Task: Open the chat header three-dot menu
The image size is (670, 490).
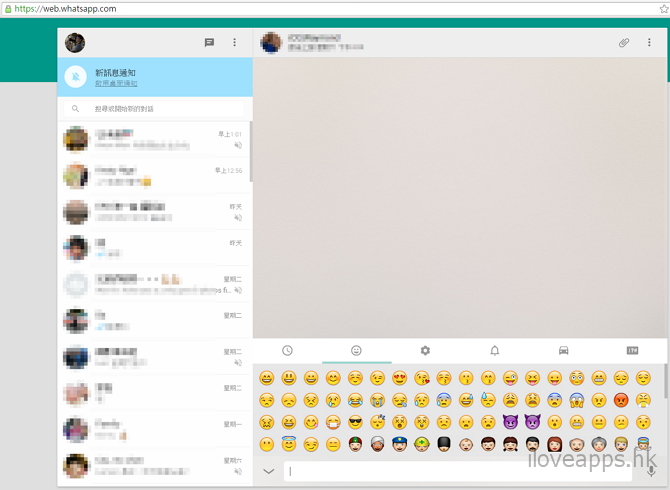Action: [x=649, y=43]
